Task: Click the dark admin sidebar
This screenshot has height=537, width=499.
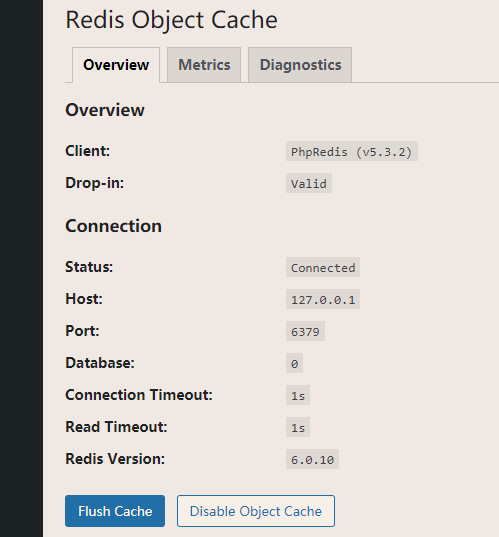Action: [x=21, y=268]
